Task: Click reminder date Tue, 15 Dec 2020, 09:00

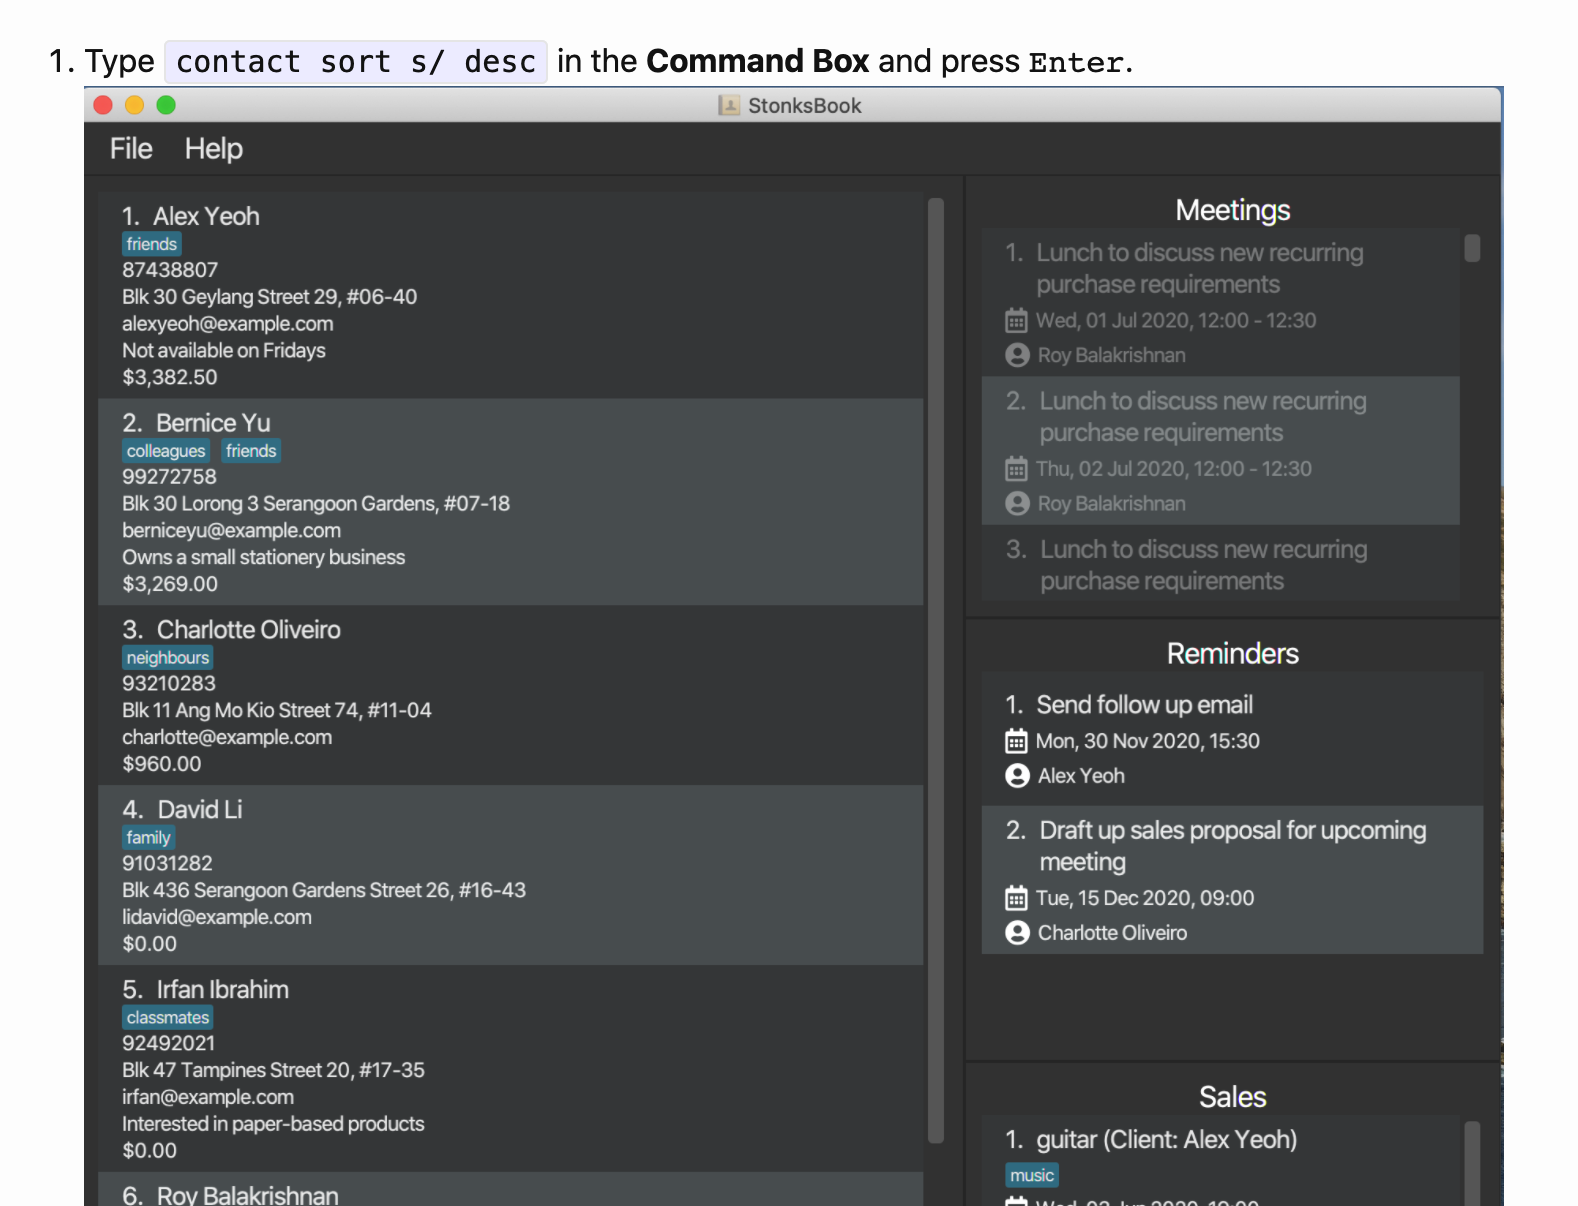Action: pos(1145,898)
